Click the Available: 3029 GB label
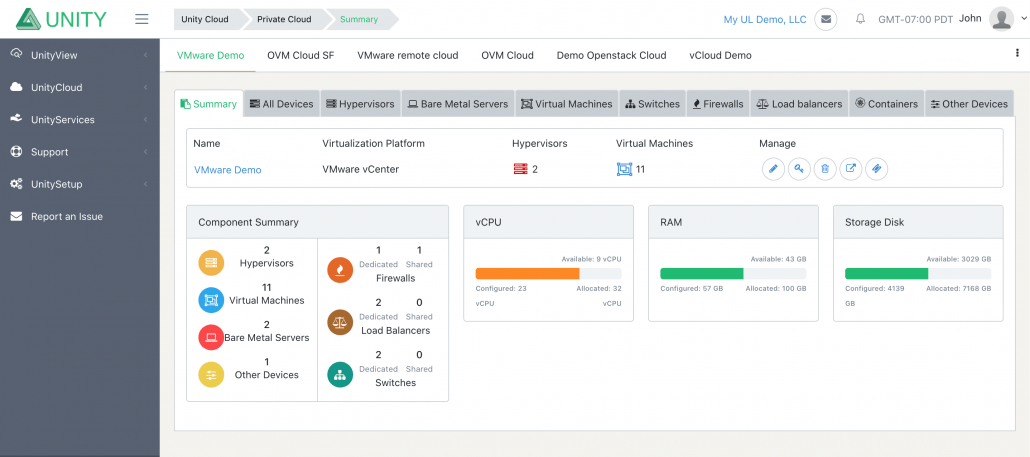 point(959,259)
